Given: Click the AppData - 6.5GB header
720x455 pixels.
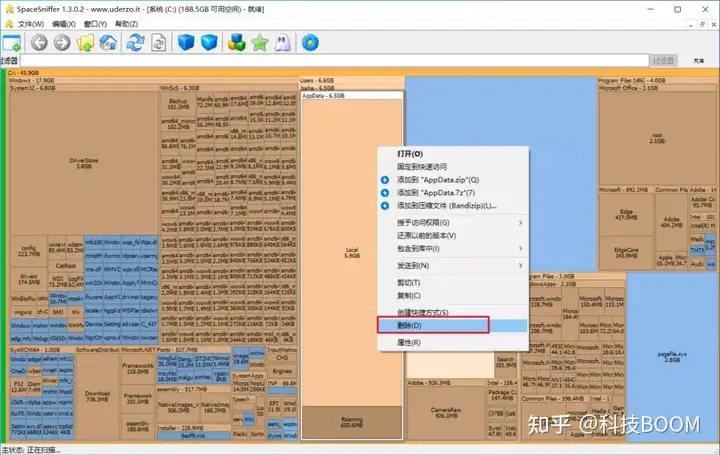Looking at the screenshot, I should point(352,96).
